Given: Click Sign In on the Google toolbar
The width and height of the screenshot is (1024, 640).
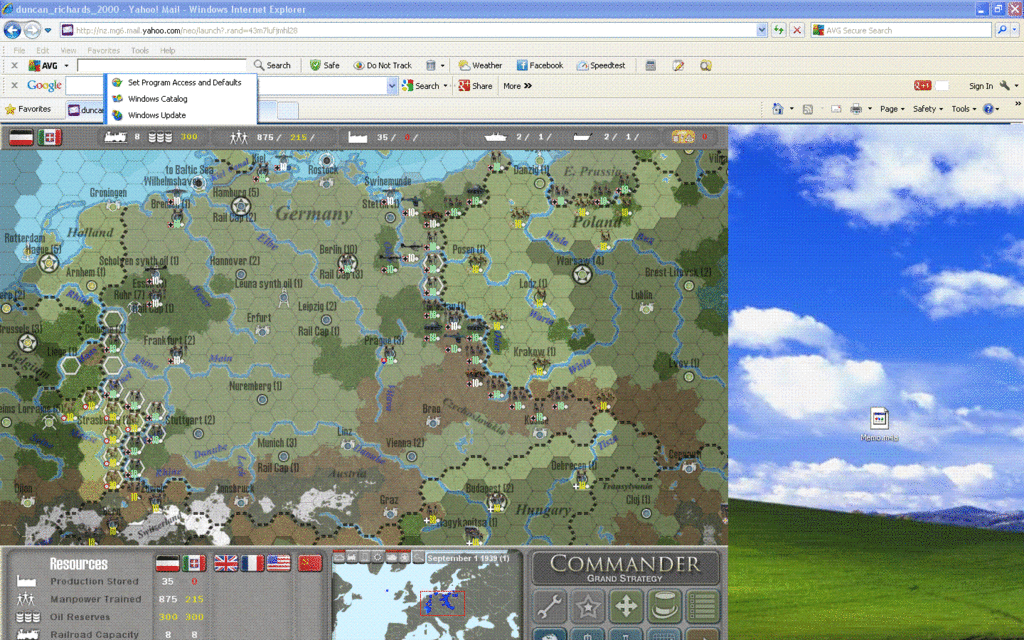Looking at the screenshot, I should coord(981,86).
